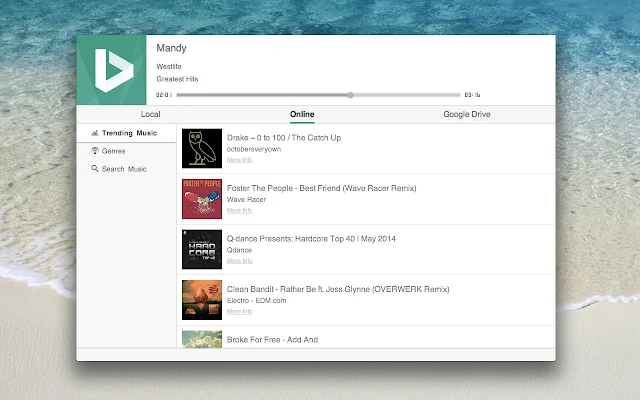Click uploader Electro - EDM.com
Screen dimensions: 640x400
coord(256,301)
